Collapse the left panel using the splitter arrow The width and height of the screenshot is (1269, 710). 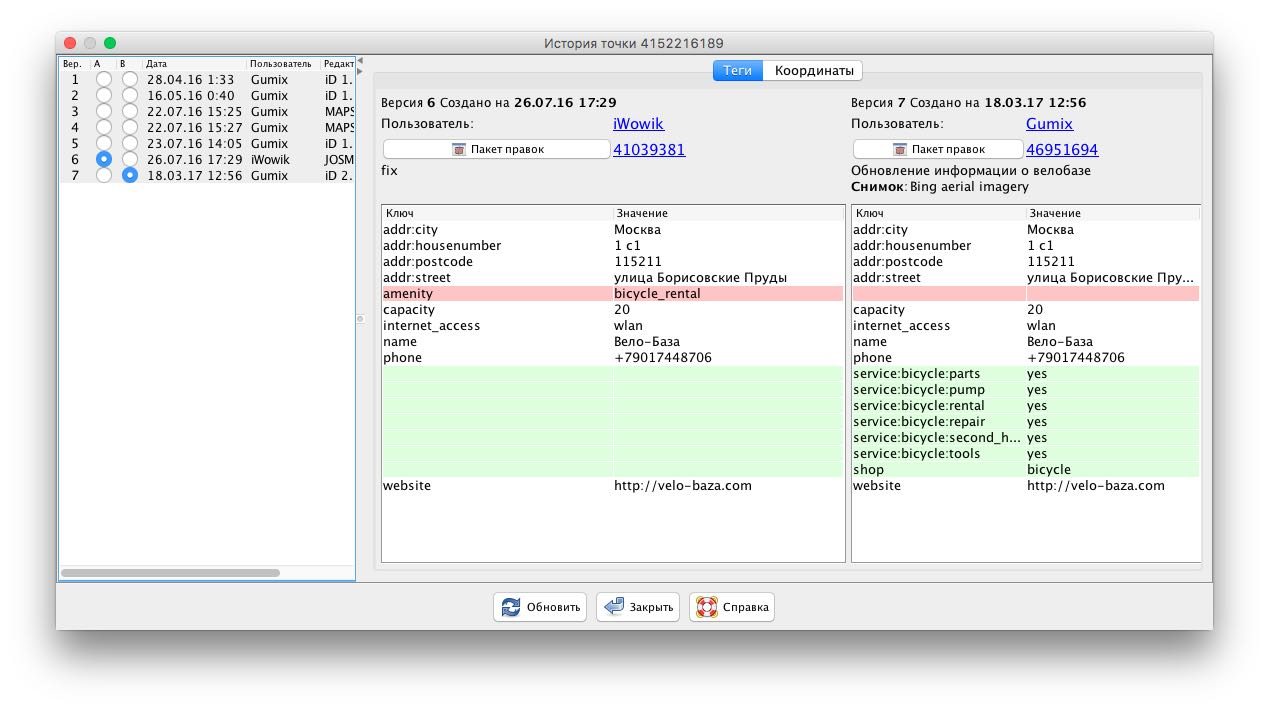(x=360, y=61)
